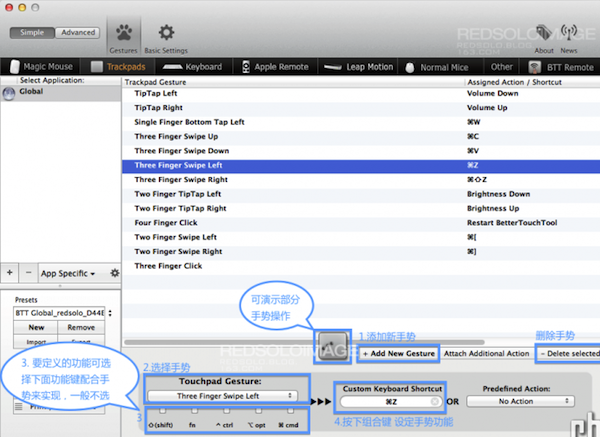Select Single Finger Bottom Tap Left row
This screenshot has width=600, height=437.
coord(361,122)
